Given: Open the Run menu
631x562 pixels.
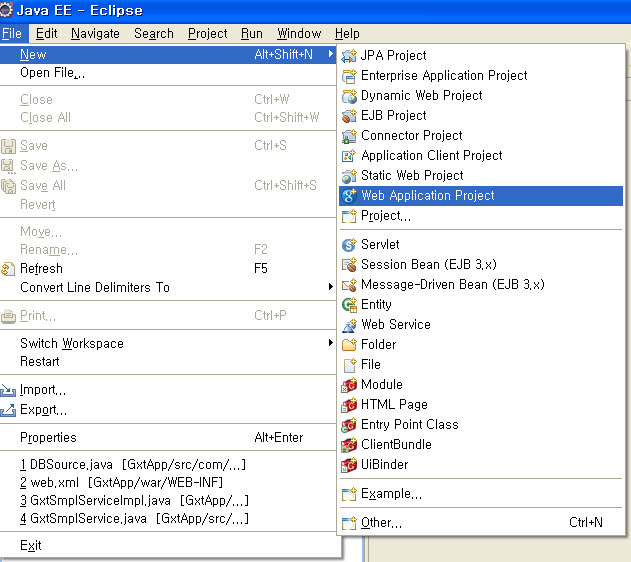Looking at the screenshot, I should [252, 34].
